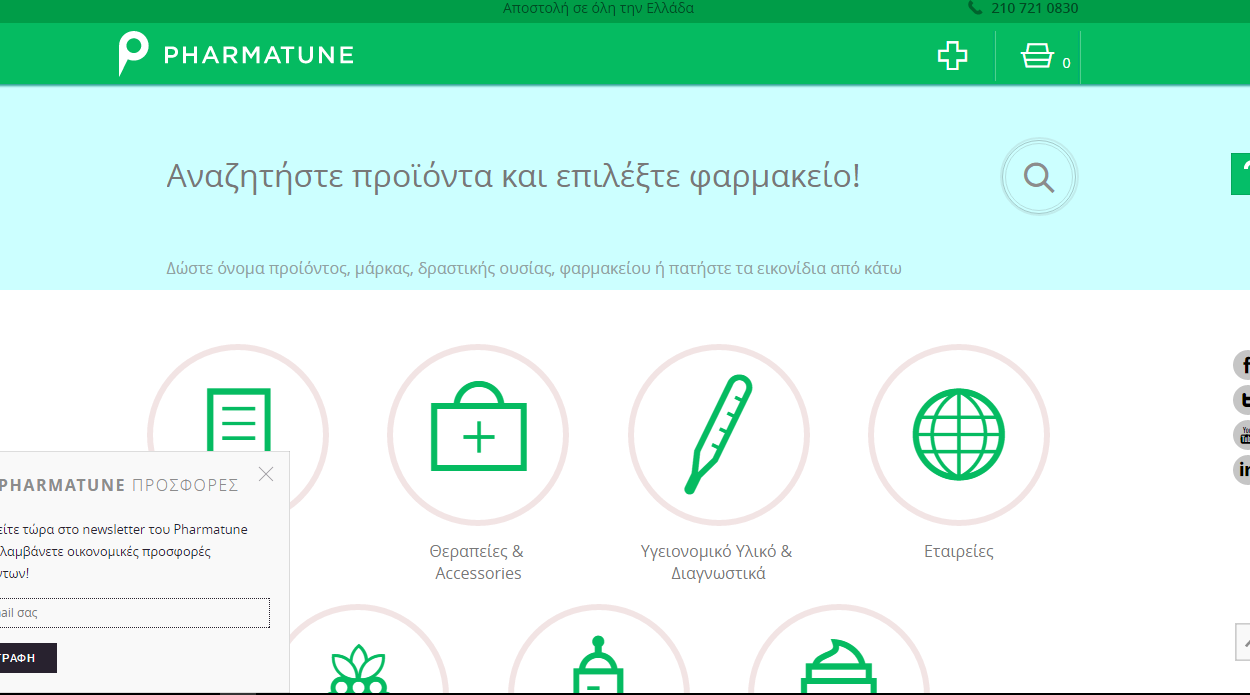This screenshot has width=1250, height=695.
Task: Open the Twitter social icon
Action: click(1243, 400)
